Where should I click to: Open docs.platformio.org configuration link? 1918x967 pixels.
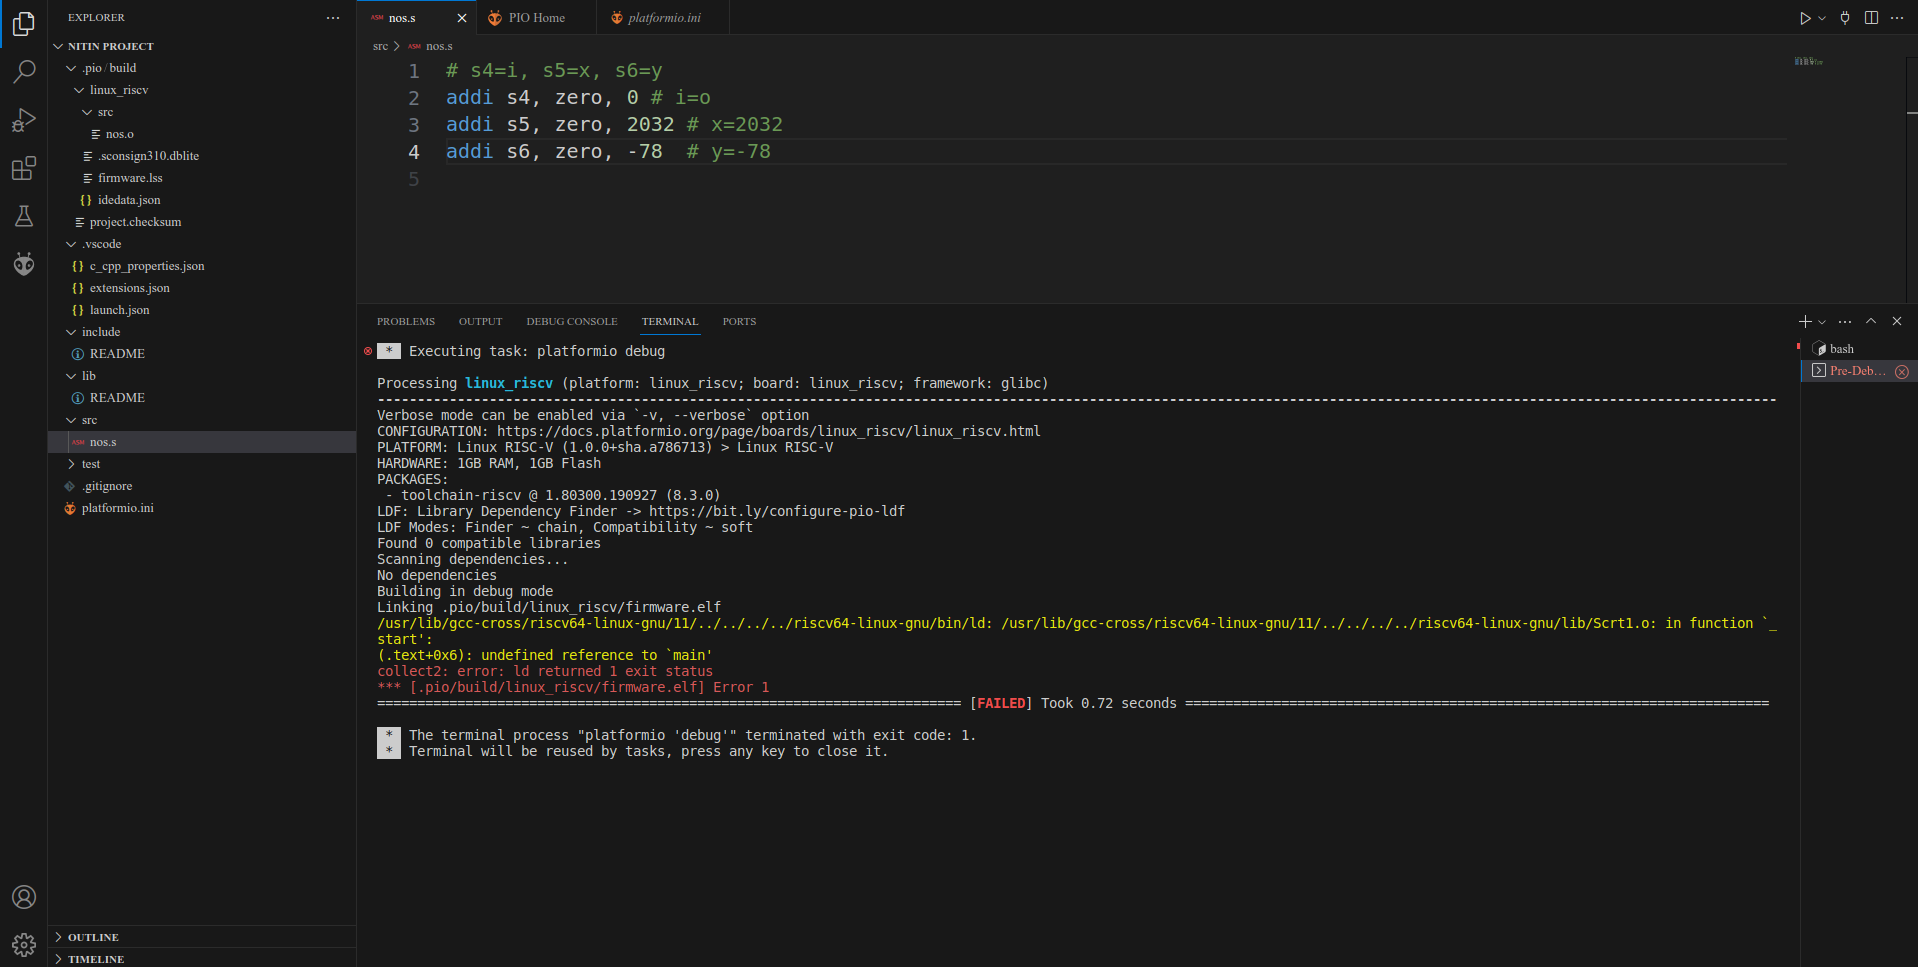click(769, 431)
